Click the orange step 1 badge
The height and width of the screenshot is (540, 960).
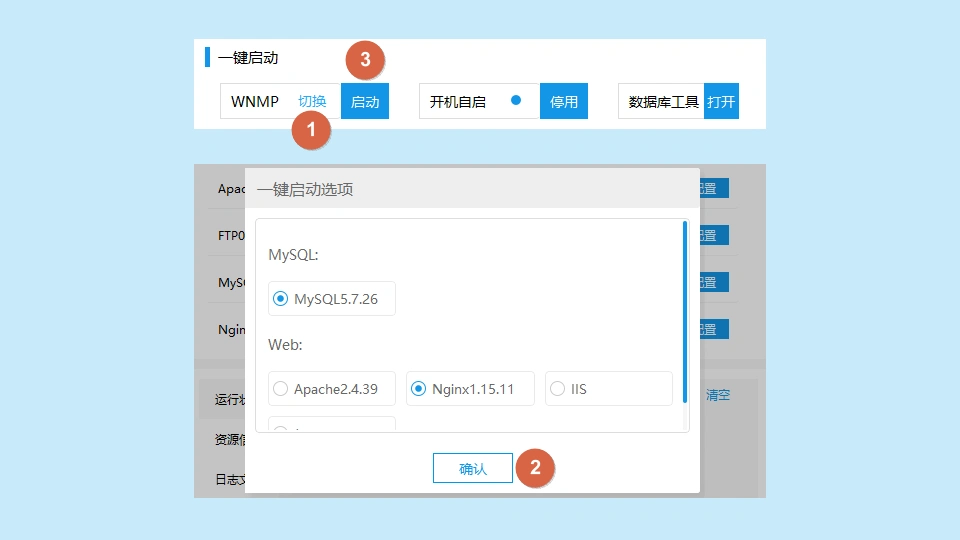[311, 130]
